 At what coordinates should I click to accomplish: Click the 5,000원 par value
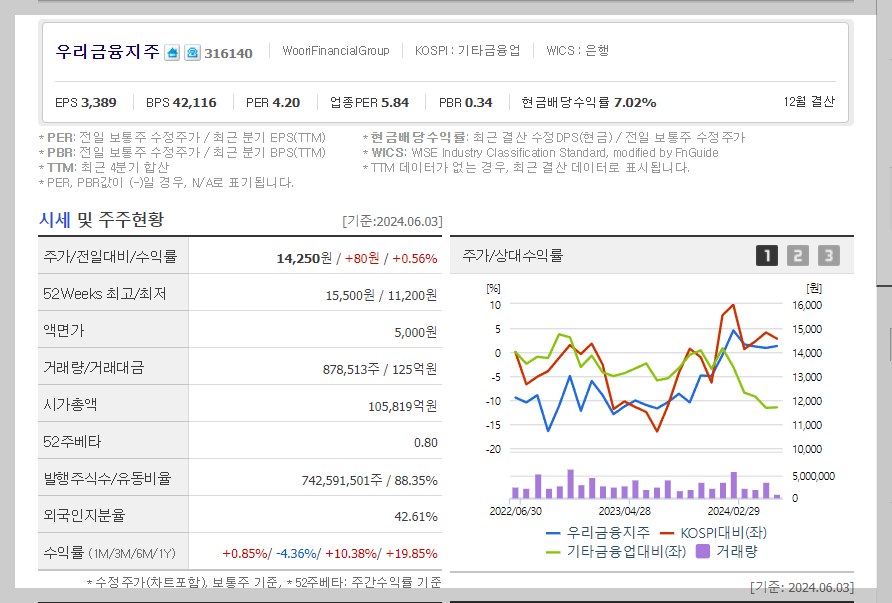pyautogui.click(x=415, y=332)
